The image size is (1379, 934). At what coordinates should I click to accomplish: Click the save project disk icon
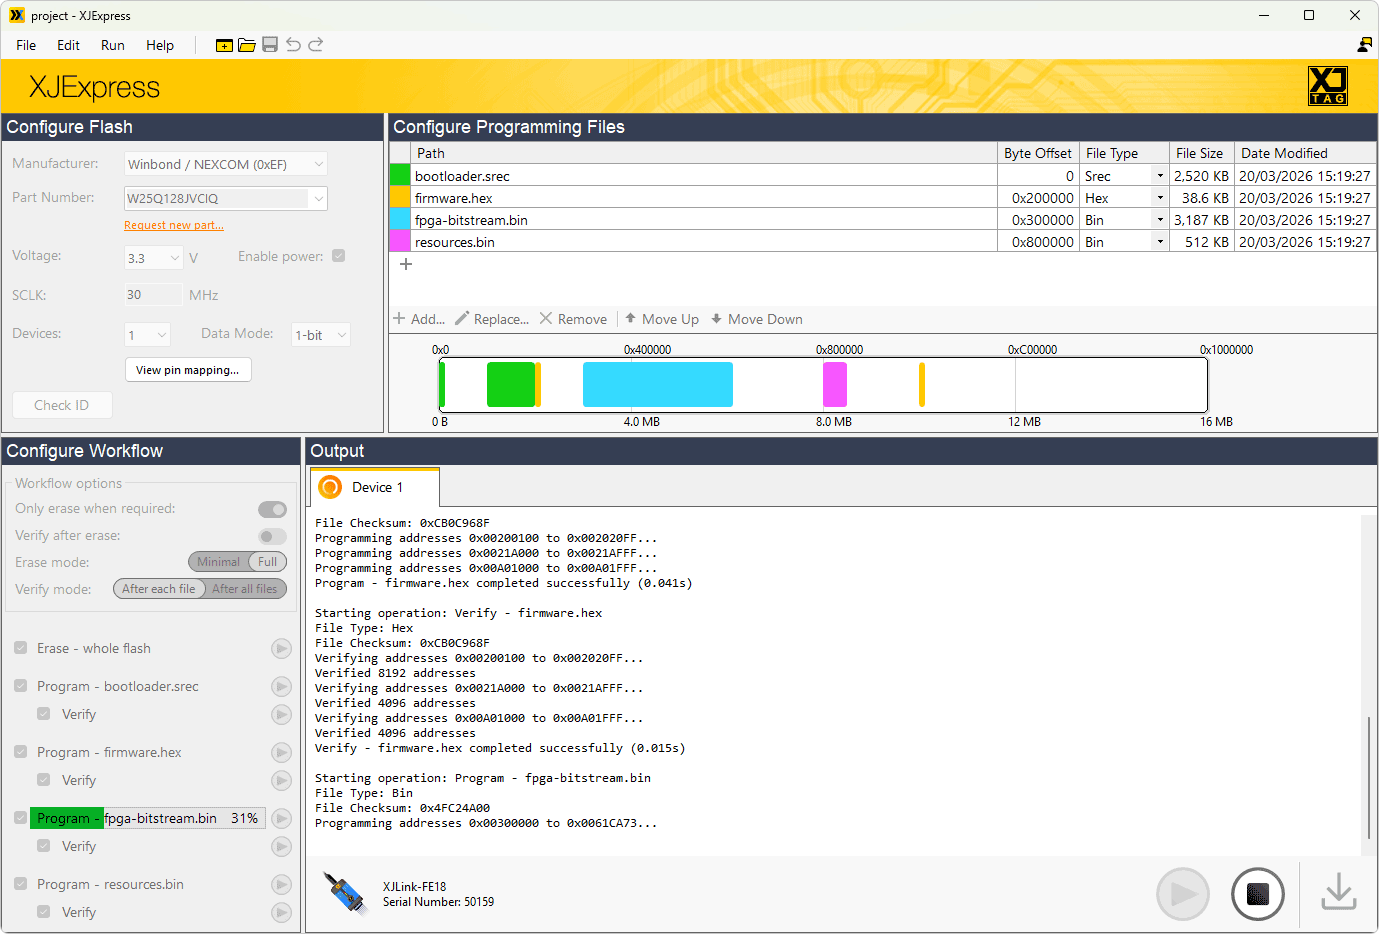(x=270, y=45)
